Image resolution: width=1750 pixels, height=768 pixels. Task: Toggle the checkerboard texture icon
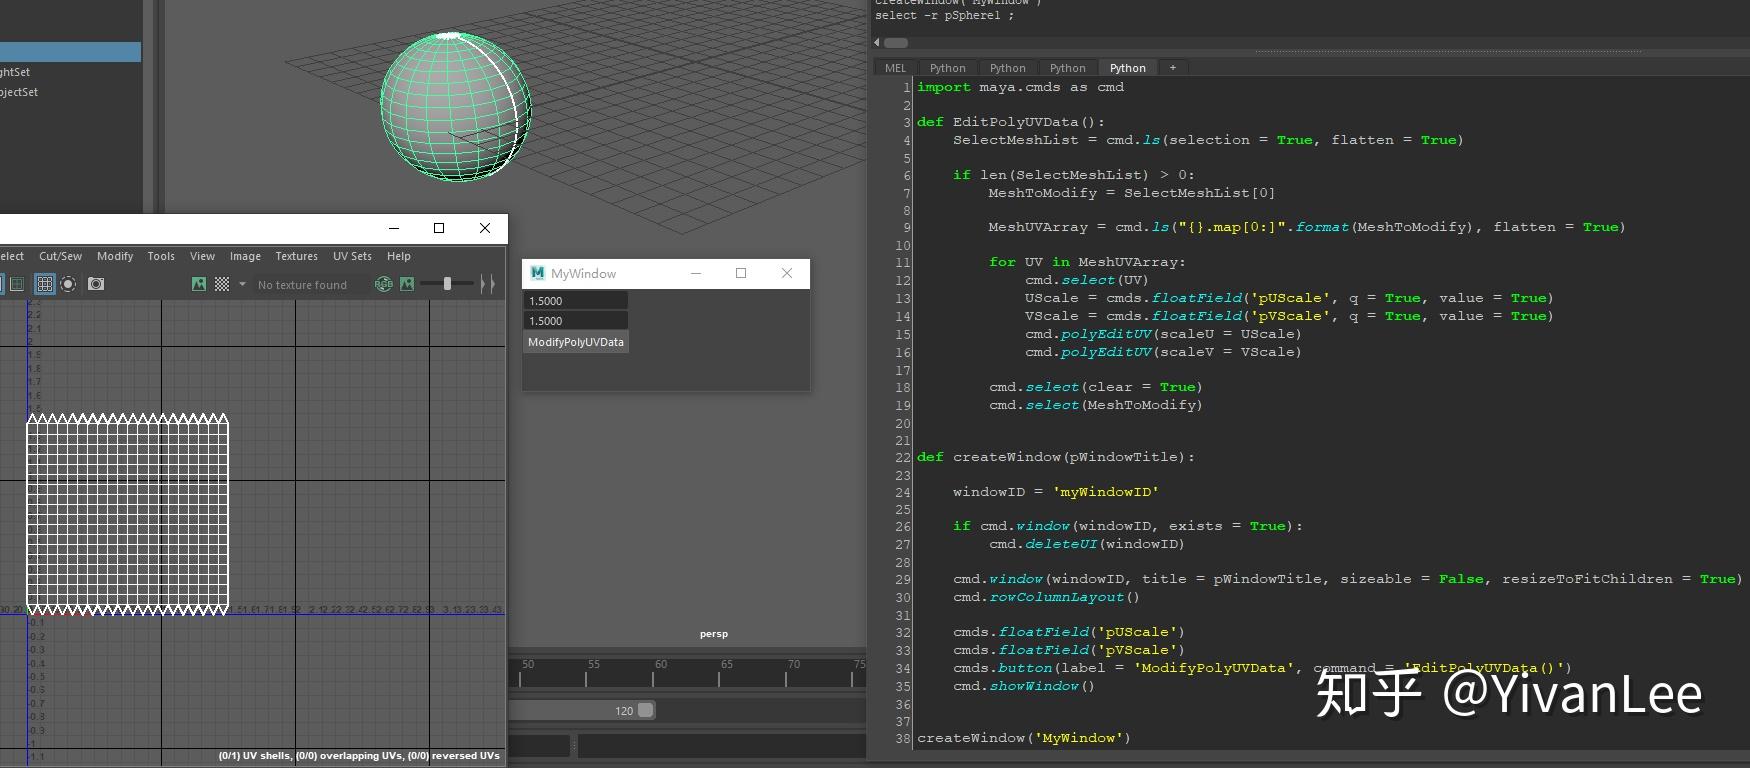point(222,284)
